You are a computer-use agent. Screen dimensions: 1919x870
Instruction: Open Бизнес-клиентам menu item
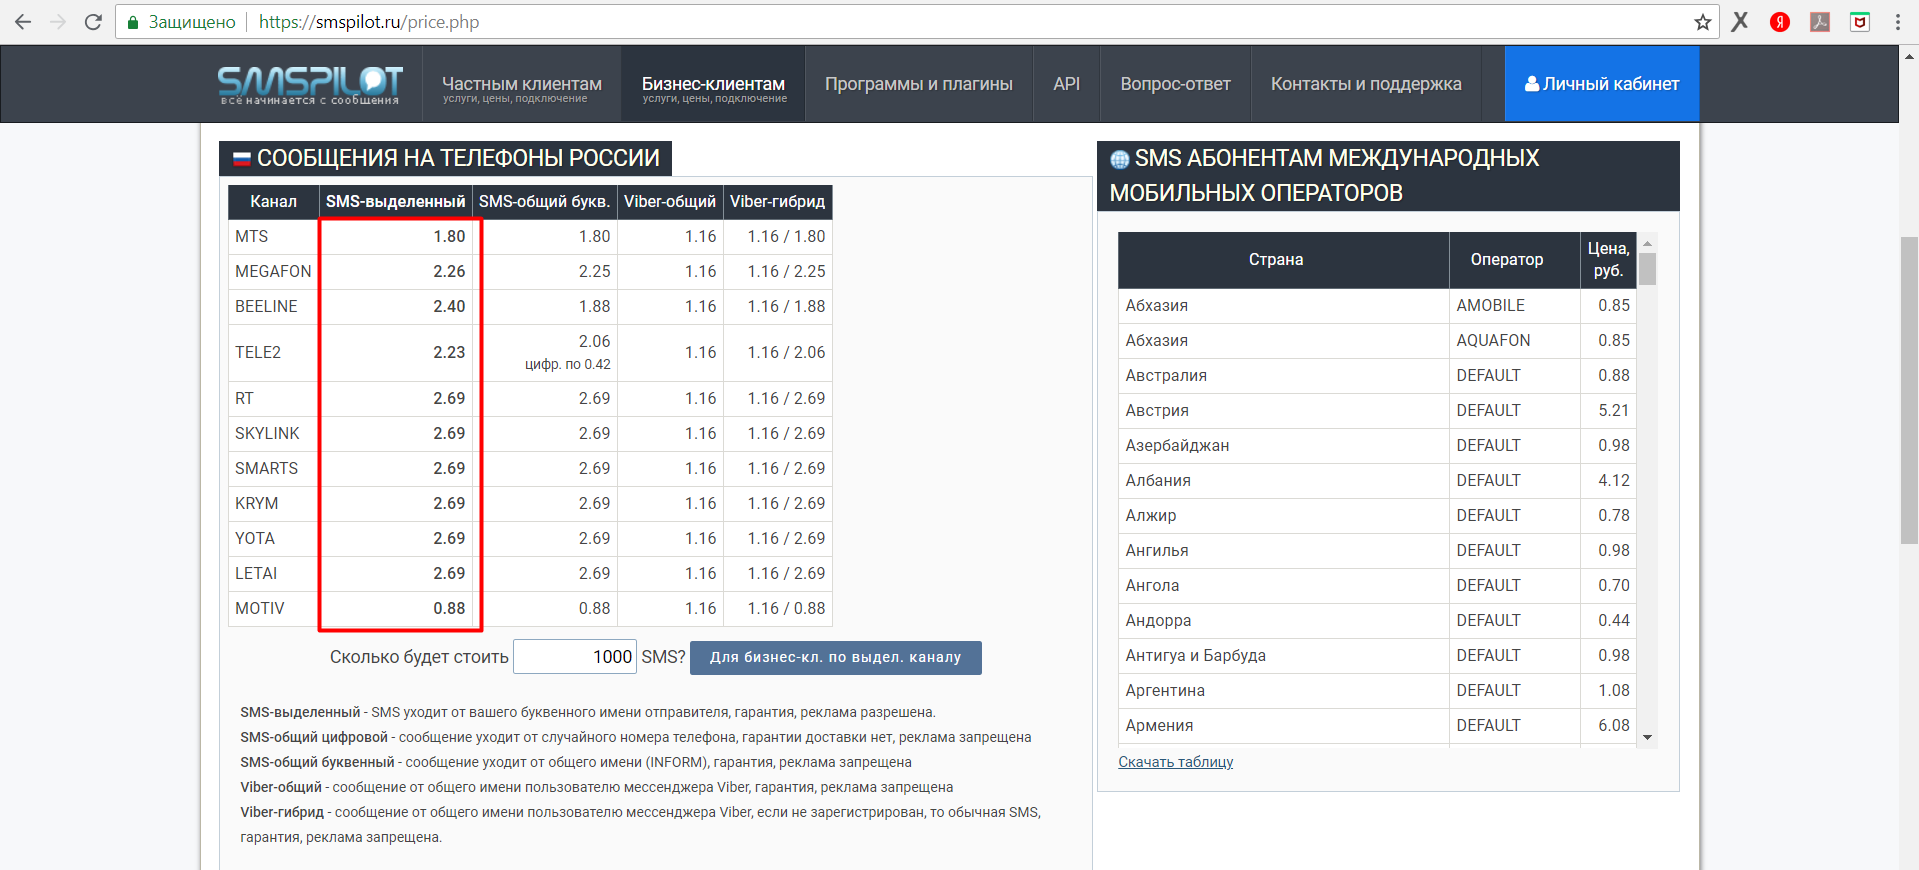(x=713, y=84)
